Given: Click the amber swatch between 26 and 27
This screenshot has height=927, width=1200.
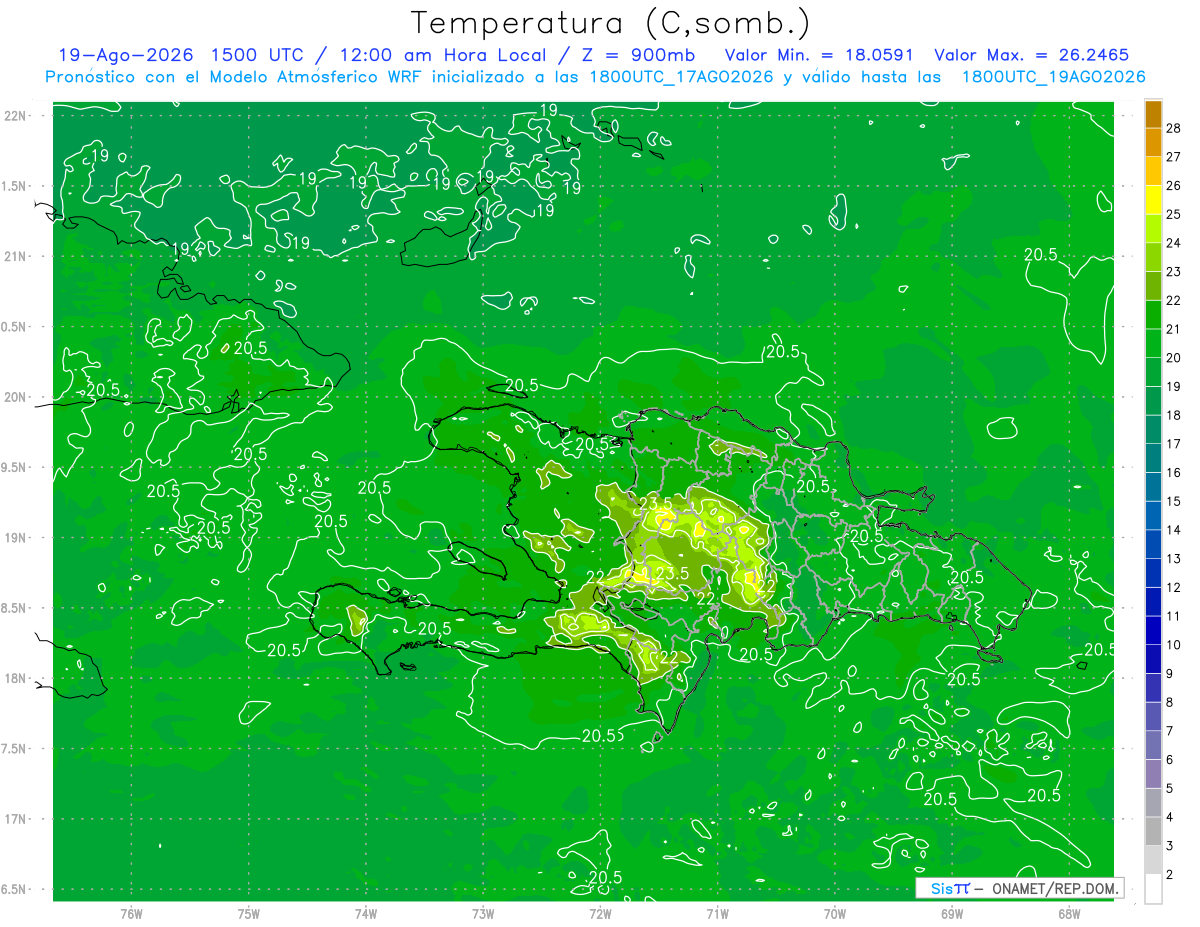Looking at the screenshot, I should pos(1153,171).
